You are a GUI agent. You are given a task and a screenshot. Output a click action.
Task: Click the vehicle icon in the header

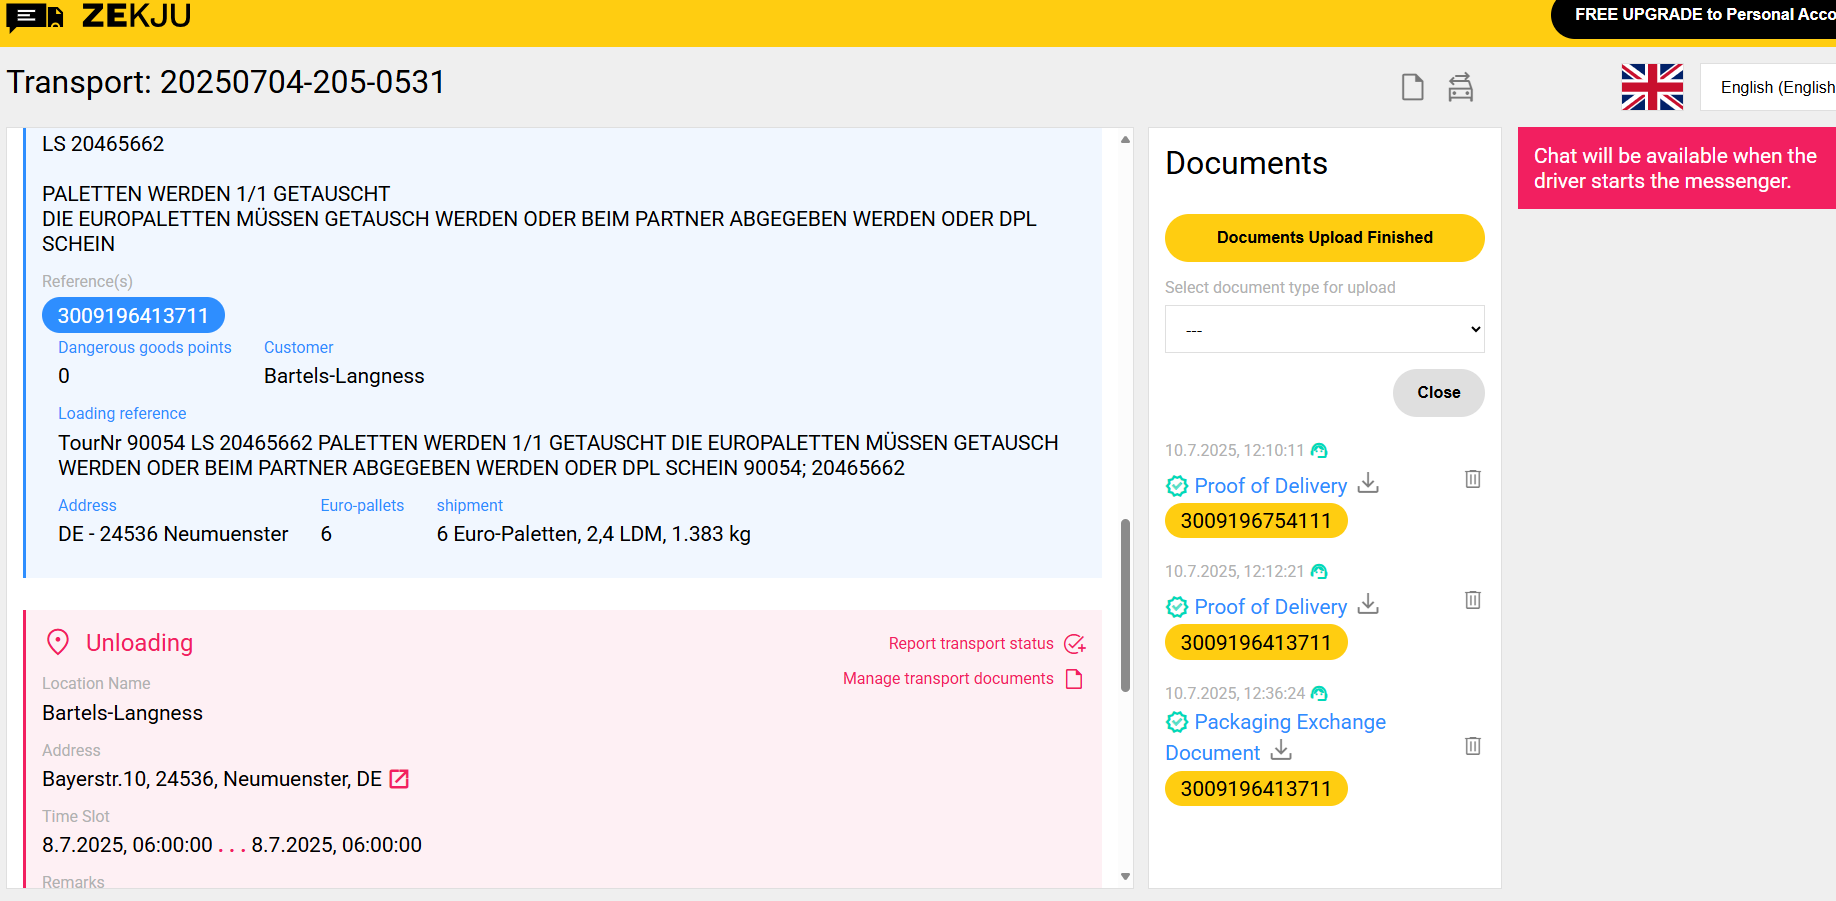coord(1461,88)
